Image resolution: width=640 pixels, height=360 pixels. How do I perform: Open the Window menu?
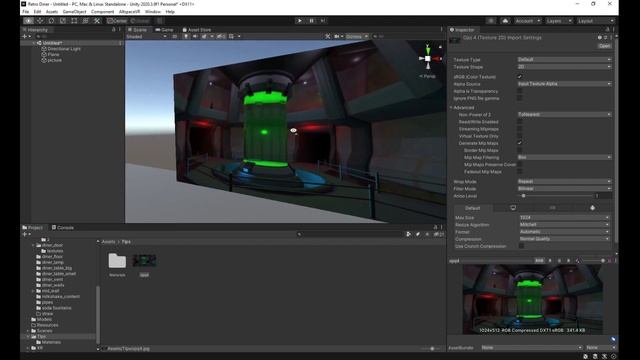pyautogui.click(x=153, y=12)
